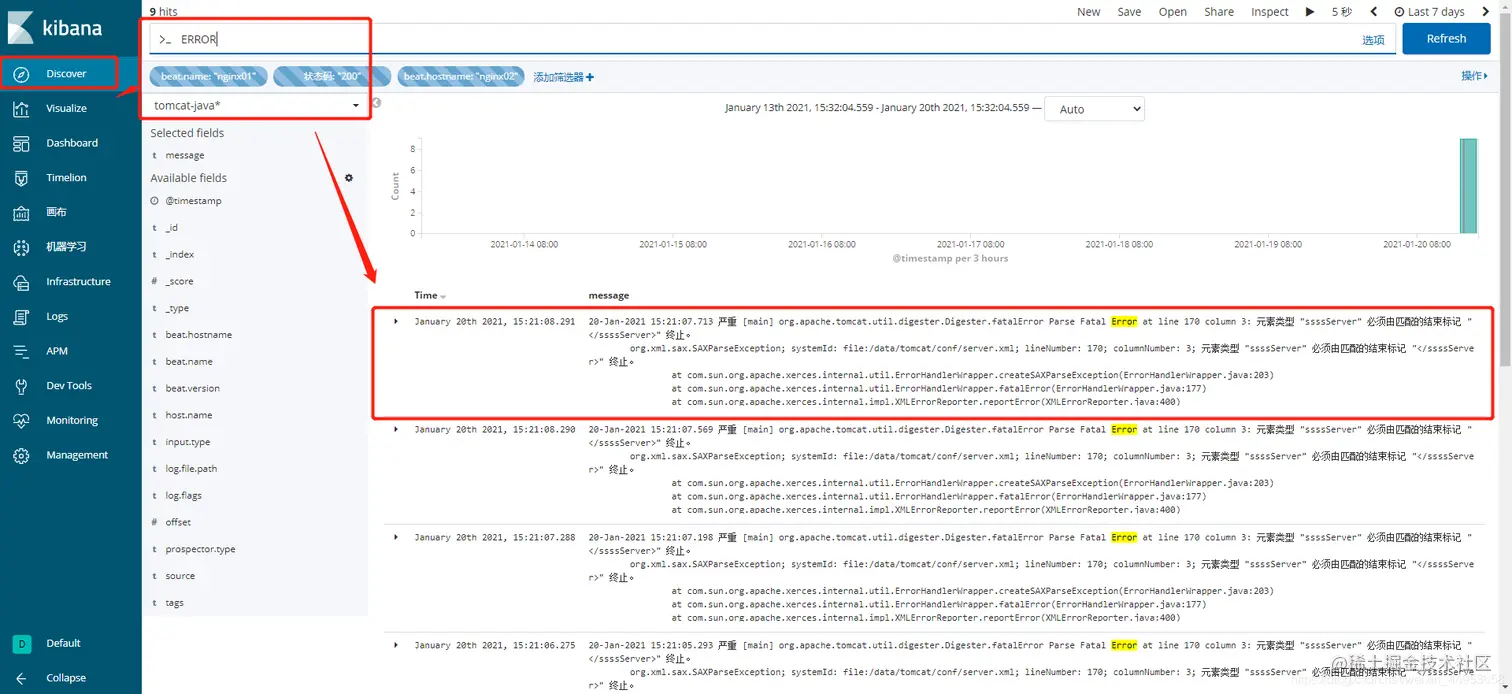
Task: Click the 5 秒 refresh interval
Action: [x=1341, y=12]
